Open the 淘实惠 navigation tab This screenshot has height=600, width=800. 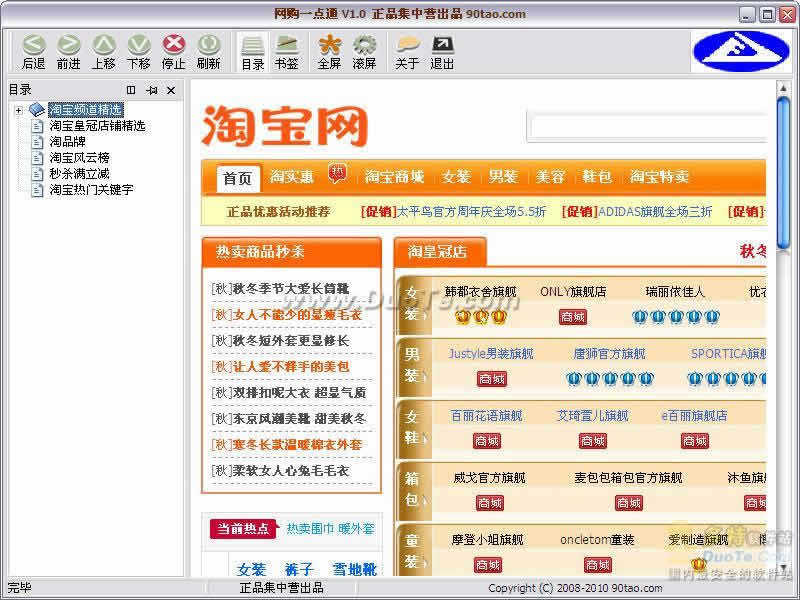(291, 177)
